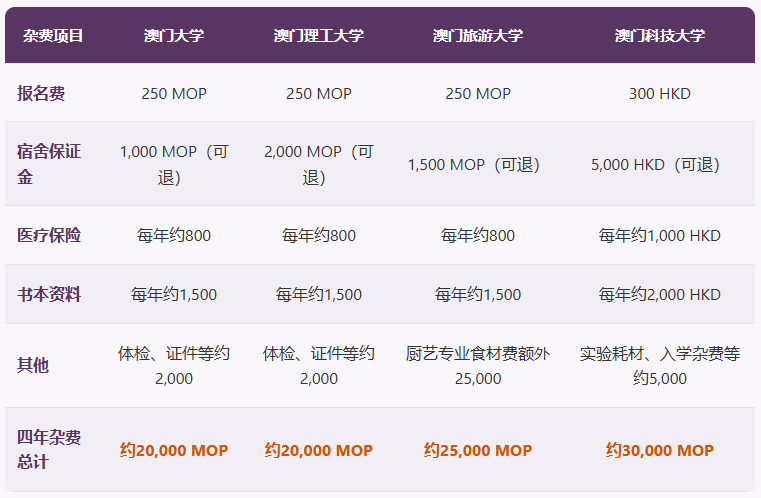
Task: Click the 300 HKD application fee cell
Action: pos(660,94)
